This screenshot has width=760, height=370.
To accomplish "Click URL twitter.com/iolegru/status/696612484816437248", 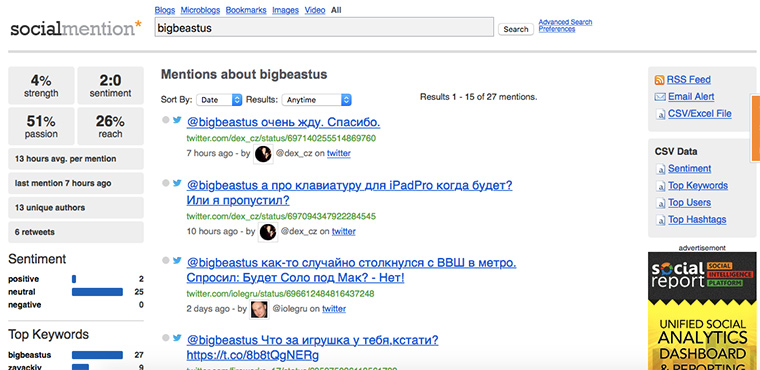I will (280, 293).
